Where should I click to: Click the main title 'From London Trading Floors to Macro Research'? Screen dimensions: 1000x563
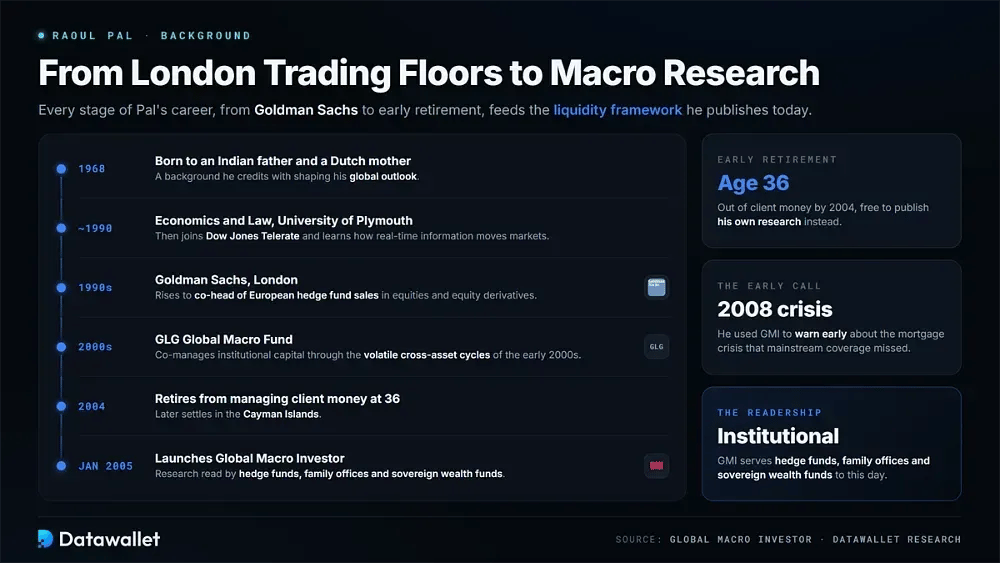[x=429, y=73]
